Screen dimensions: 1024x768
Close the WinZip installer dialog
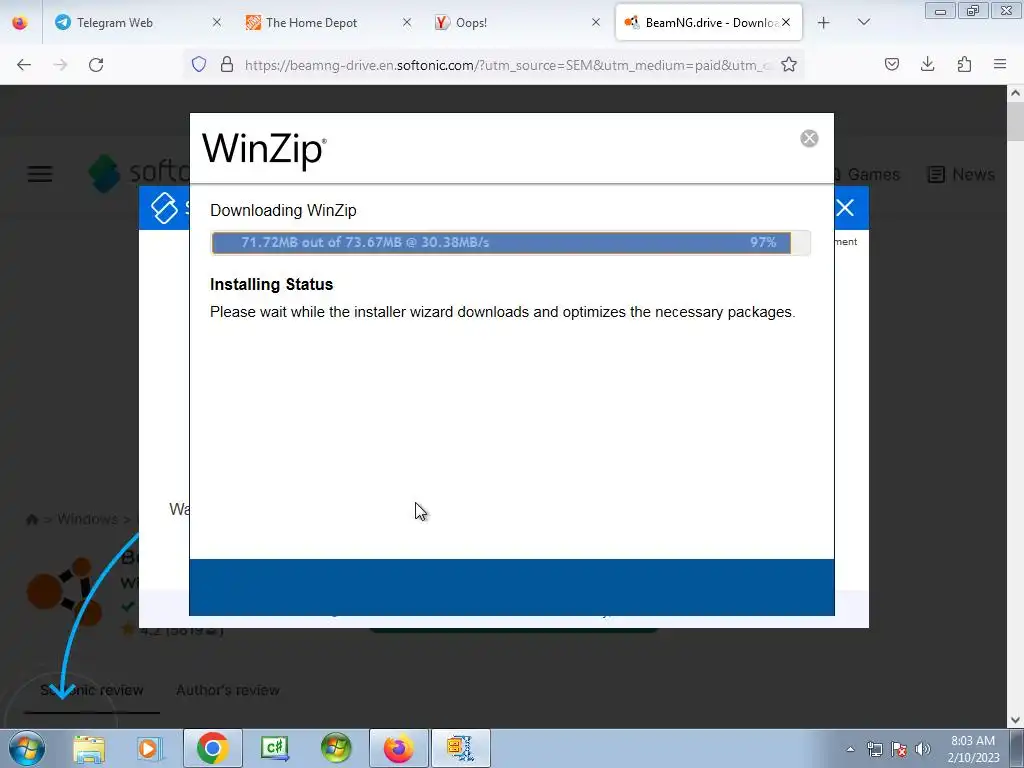[x=809, y=138]
